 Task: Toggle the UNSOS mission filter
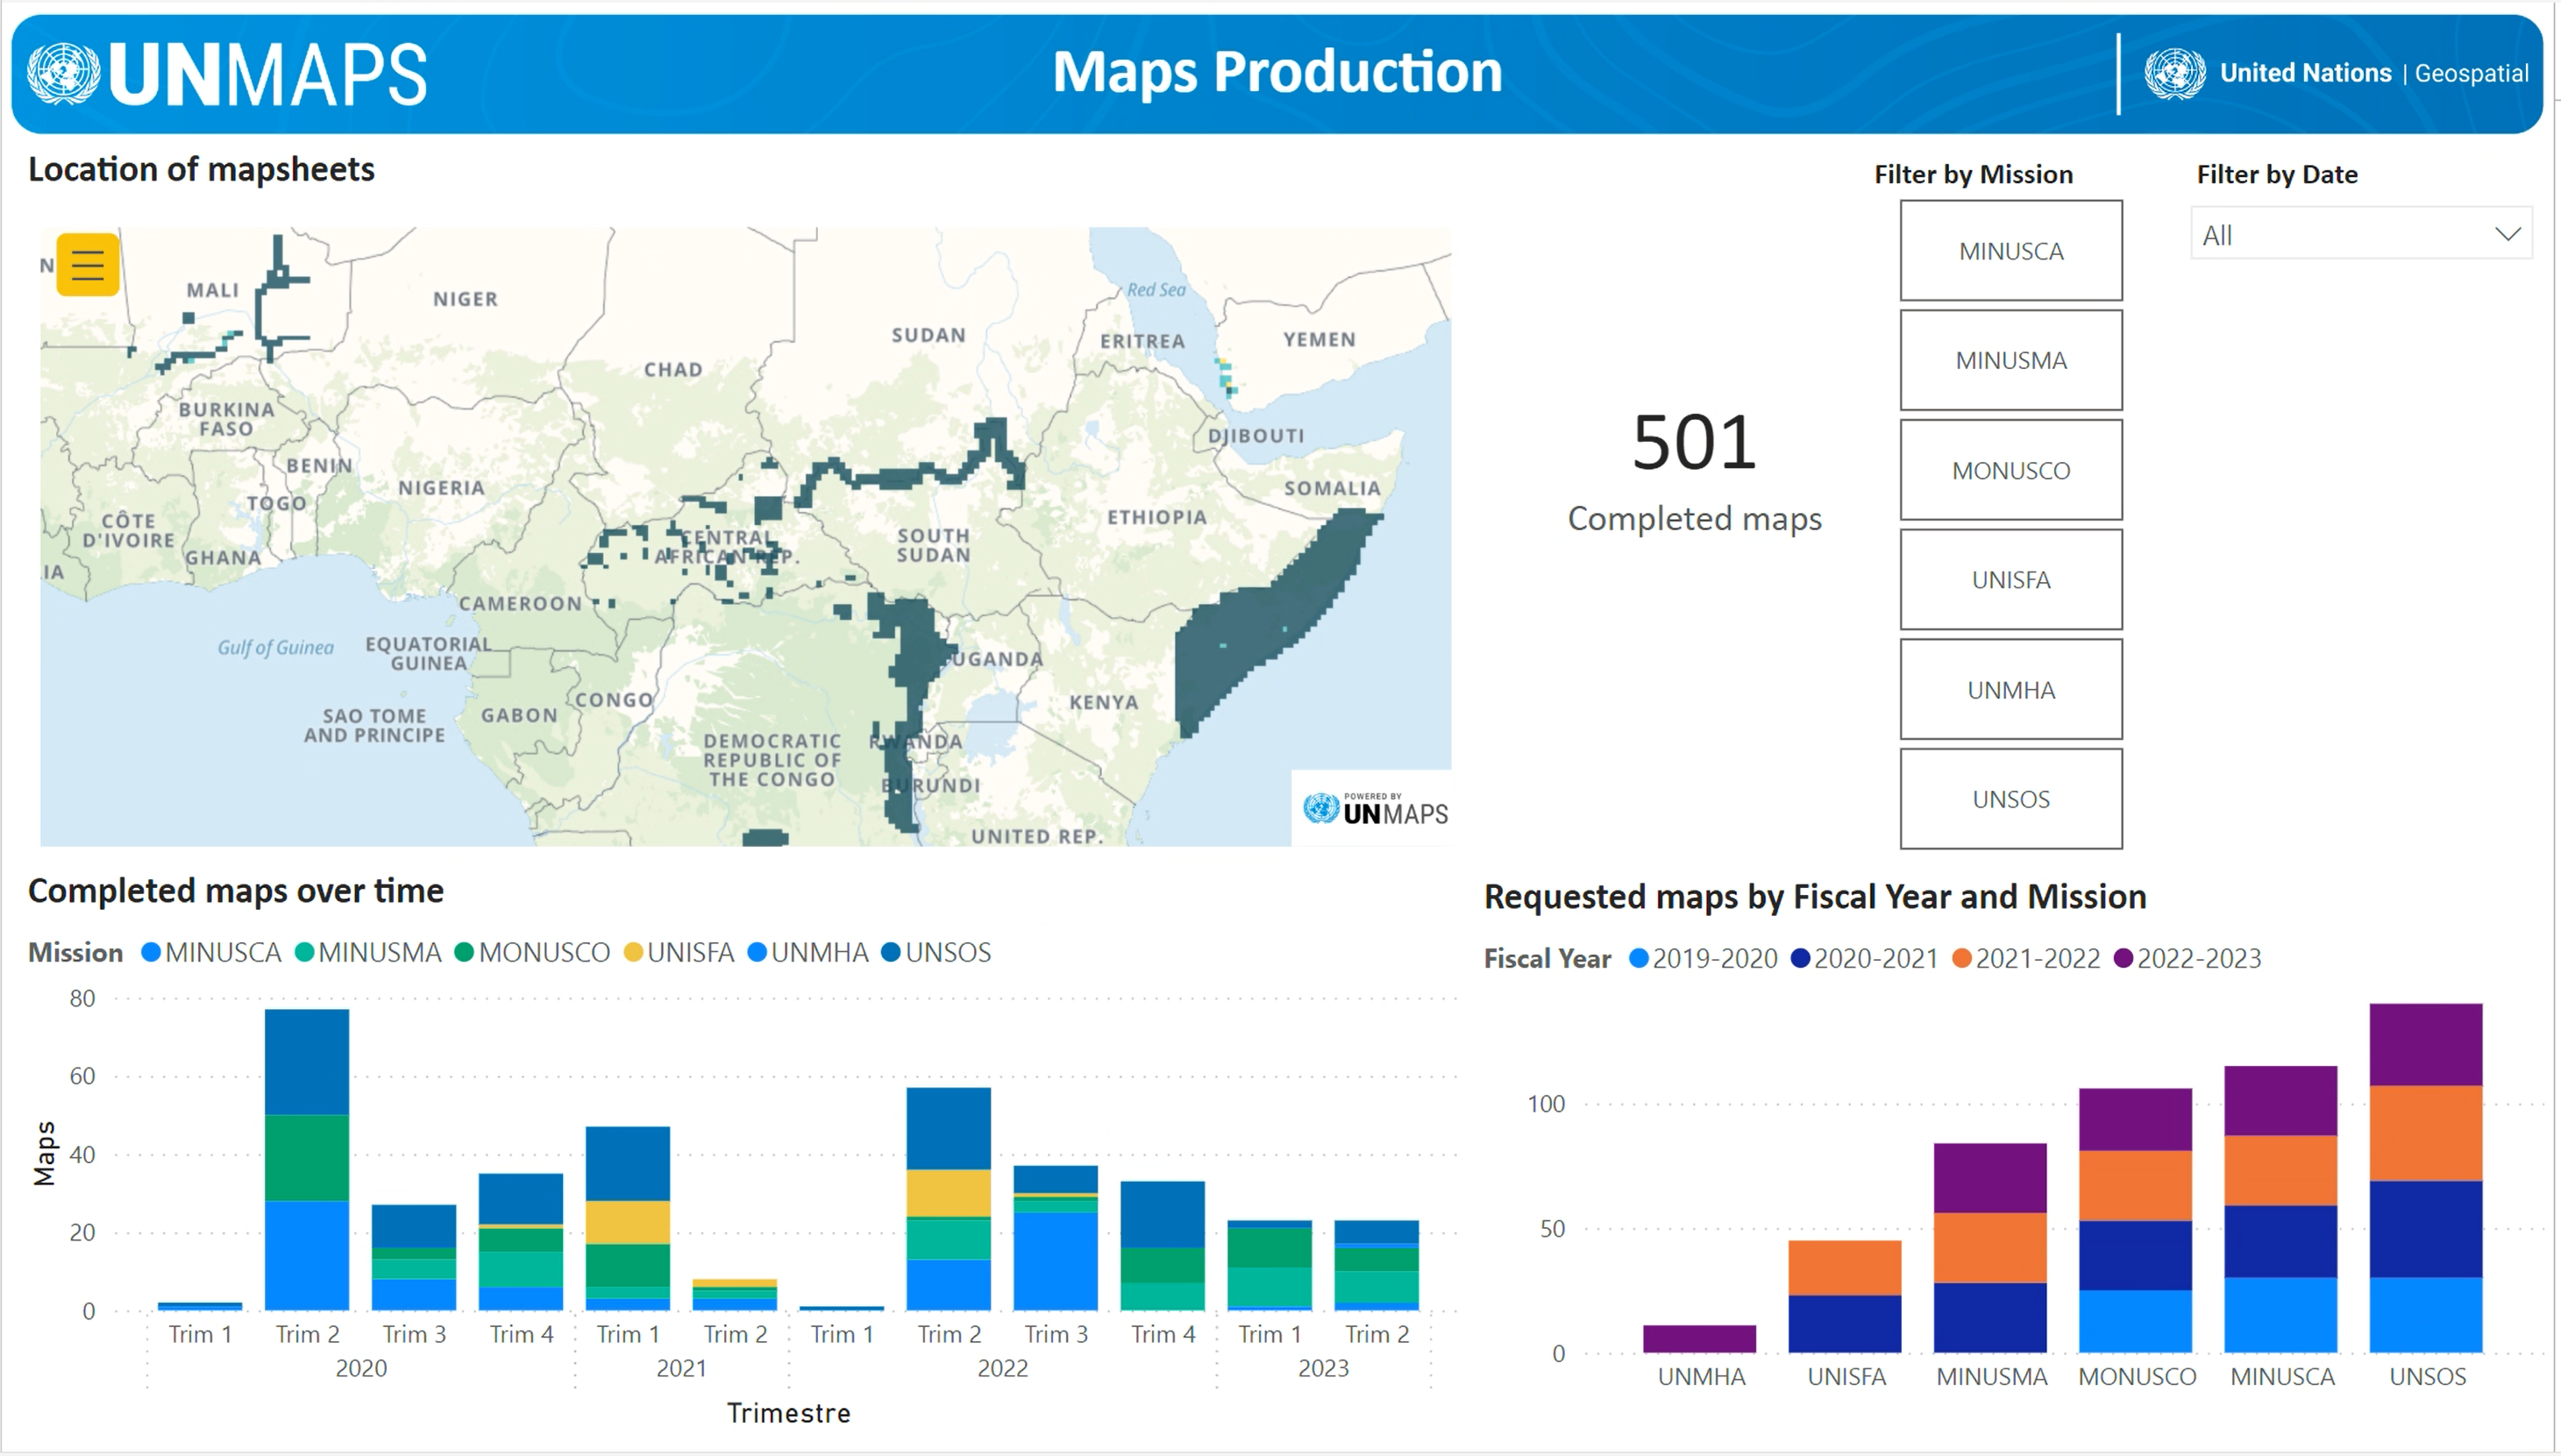[x=2010, y=799]
